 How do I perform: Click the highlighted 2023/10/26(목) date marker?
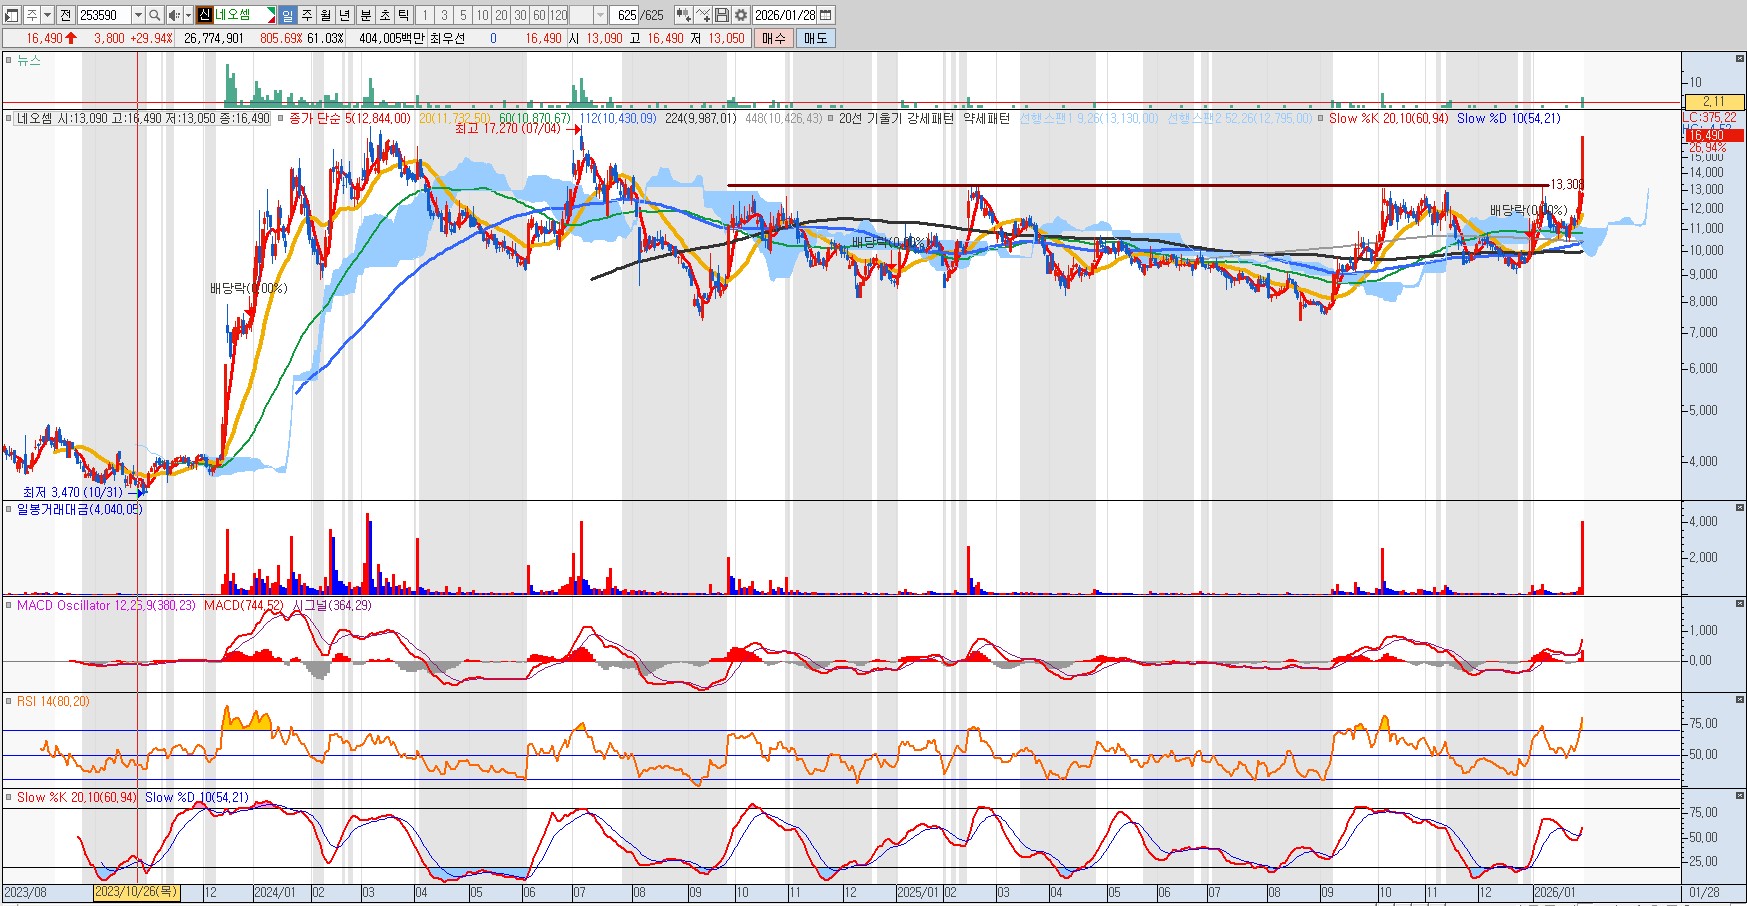[x=137, y=892]
